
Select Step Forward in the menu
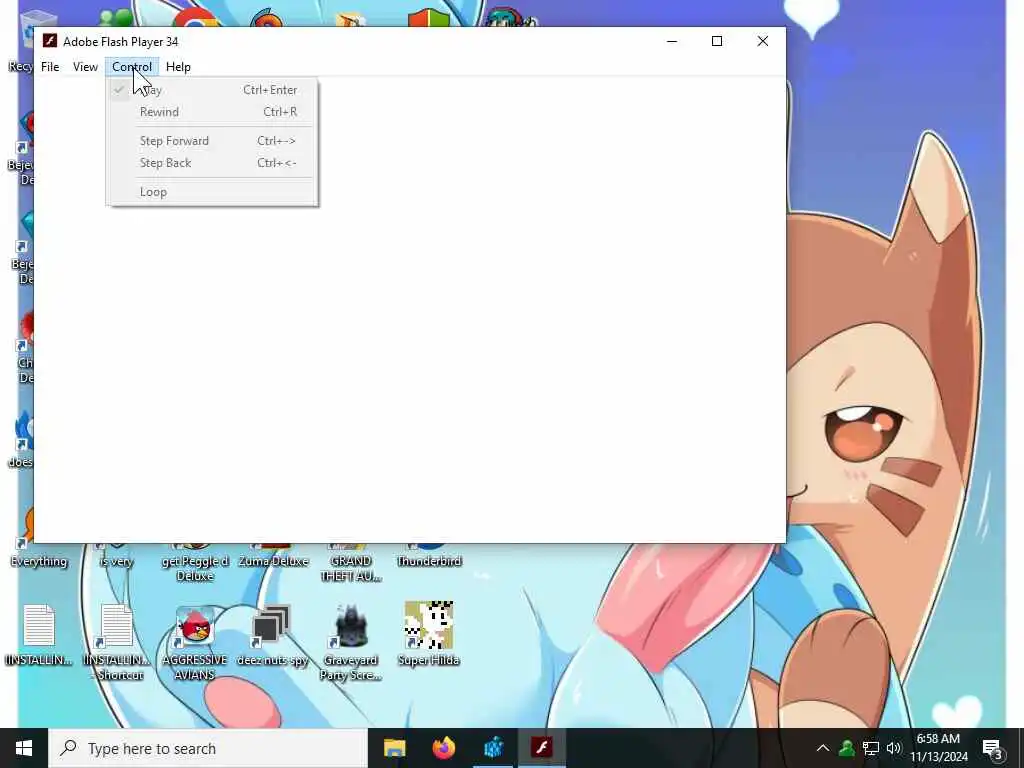[x=214, y=141]
